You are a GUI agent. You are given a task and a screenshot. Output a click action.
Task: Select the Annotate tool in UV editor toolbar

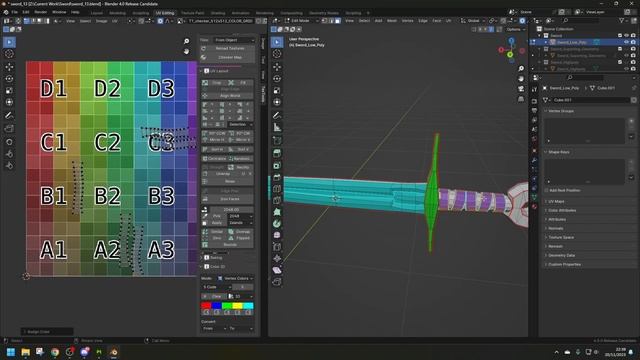[9, 116]
